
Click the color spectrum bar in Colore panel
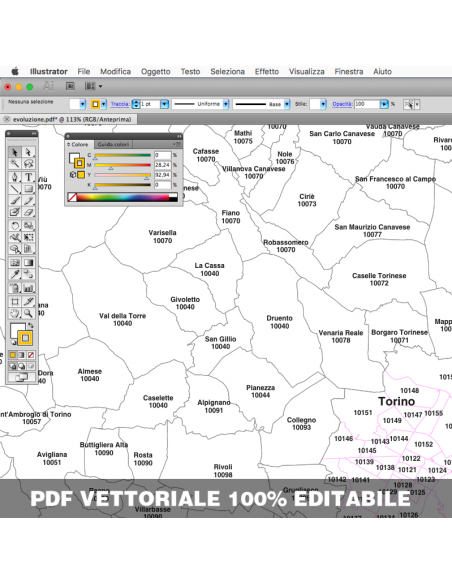point(122,197)
